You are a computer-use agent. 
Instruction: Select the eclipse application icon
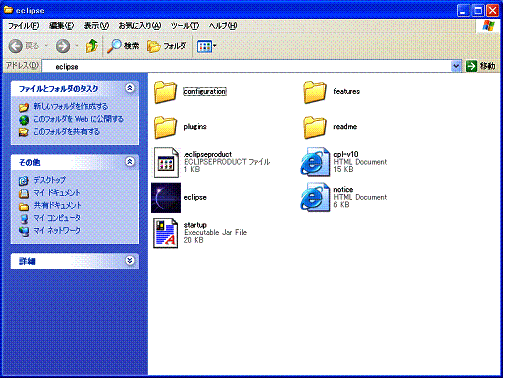(x=166, y=198)
